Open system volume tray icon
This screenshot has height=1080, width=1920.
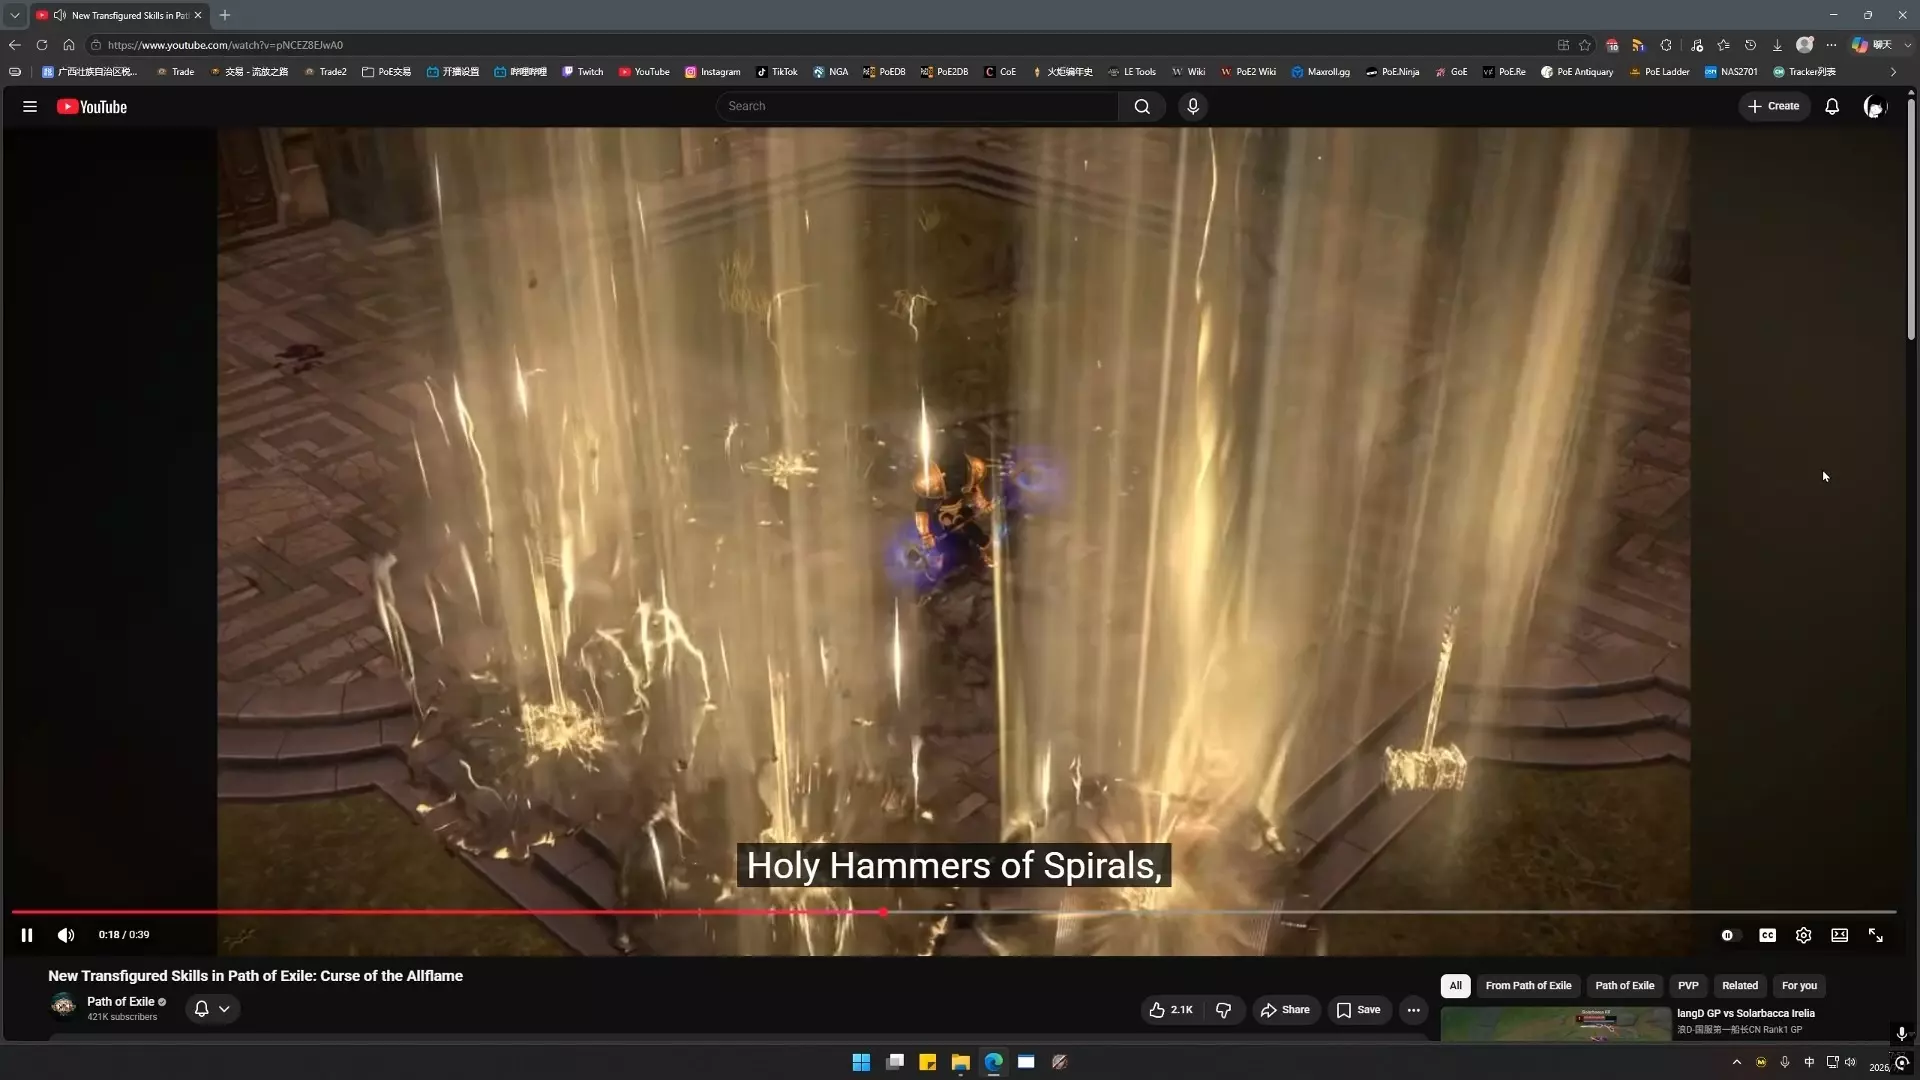point(1850,1062)
